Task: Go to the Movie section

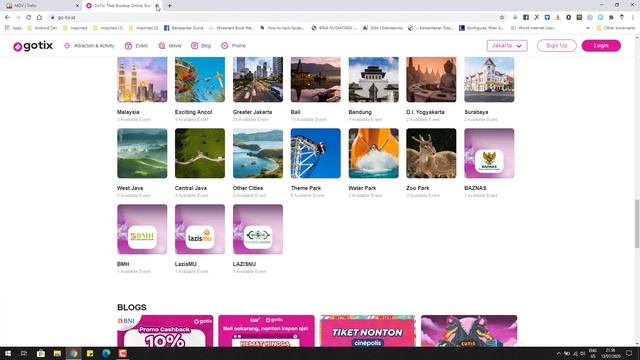Action: (170, 46)
